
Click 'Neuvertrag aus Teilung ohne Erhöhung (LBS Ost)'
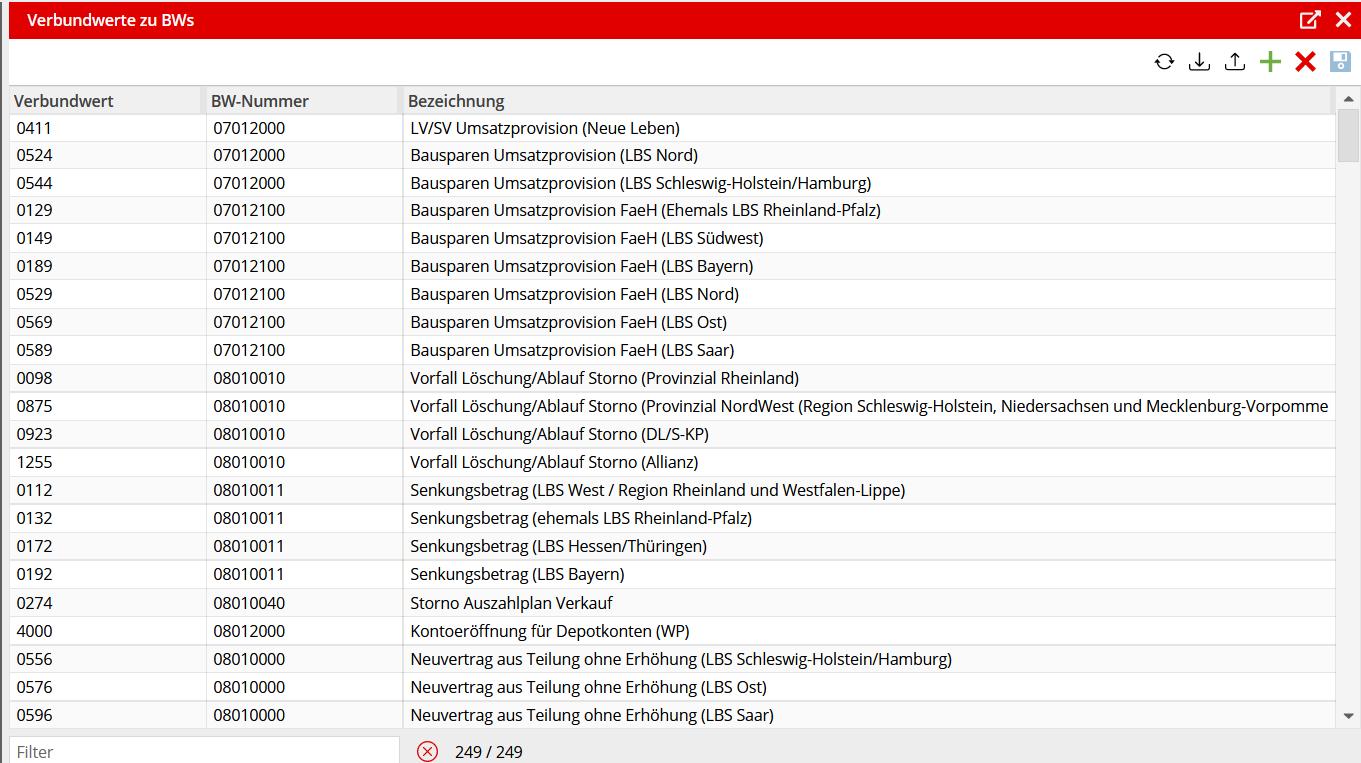point(588,687)
